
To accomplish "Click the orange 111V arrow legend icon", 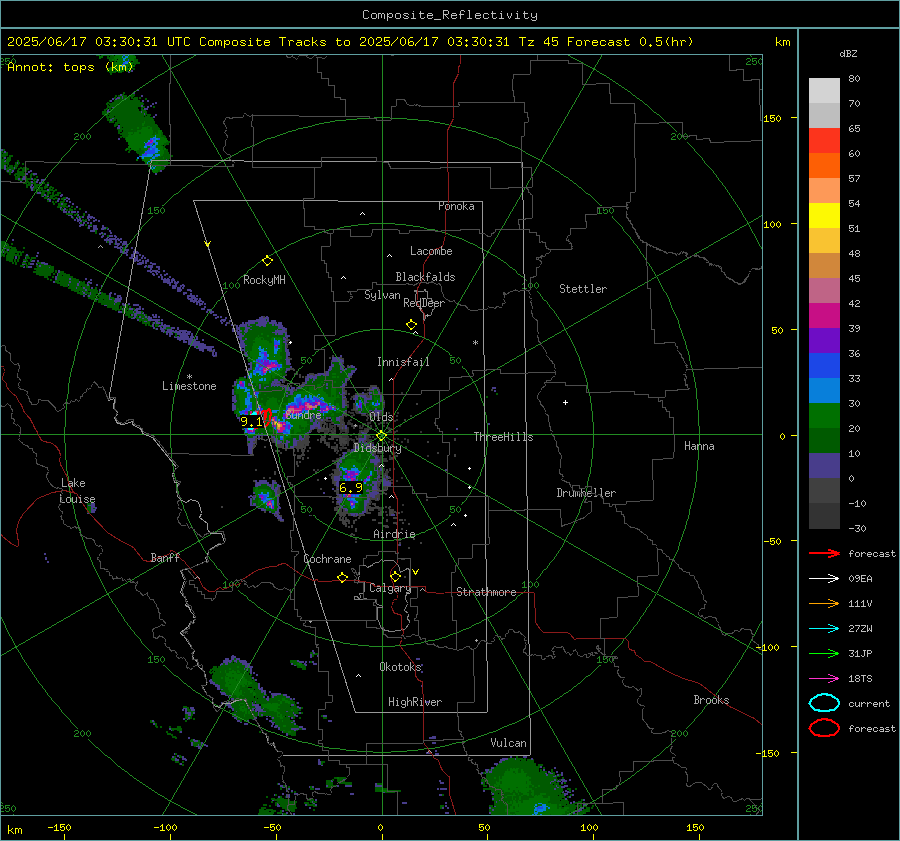I will coord(824,603).
